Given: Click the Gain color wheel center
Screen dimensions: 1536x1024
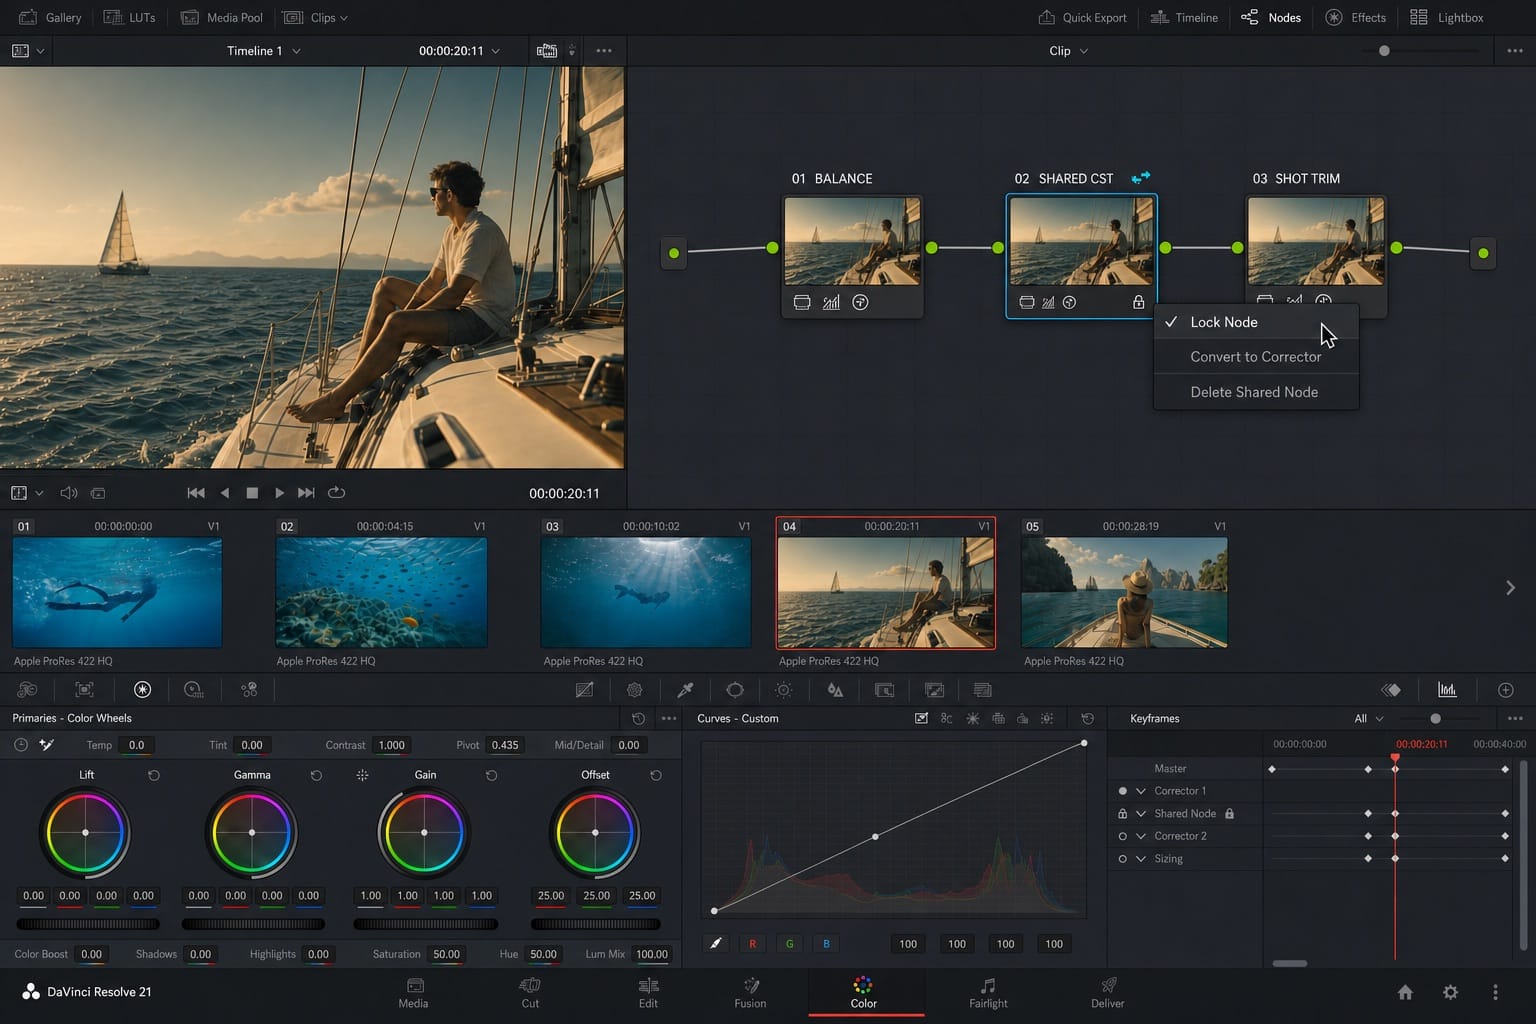Looking at the screenshot, I should point(424,832).
